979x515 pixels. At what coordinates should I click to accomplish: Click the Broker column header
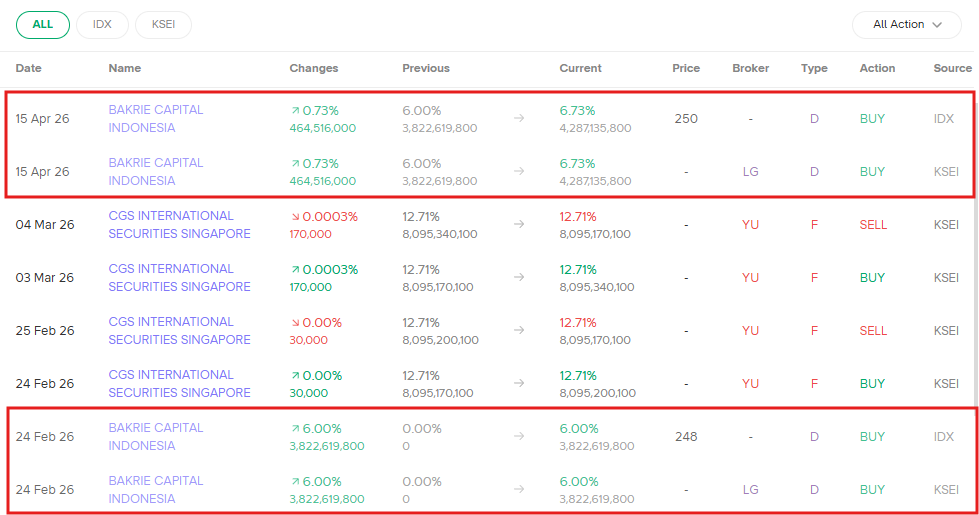click(x=750, y=68)
